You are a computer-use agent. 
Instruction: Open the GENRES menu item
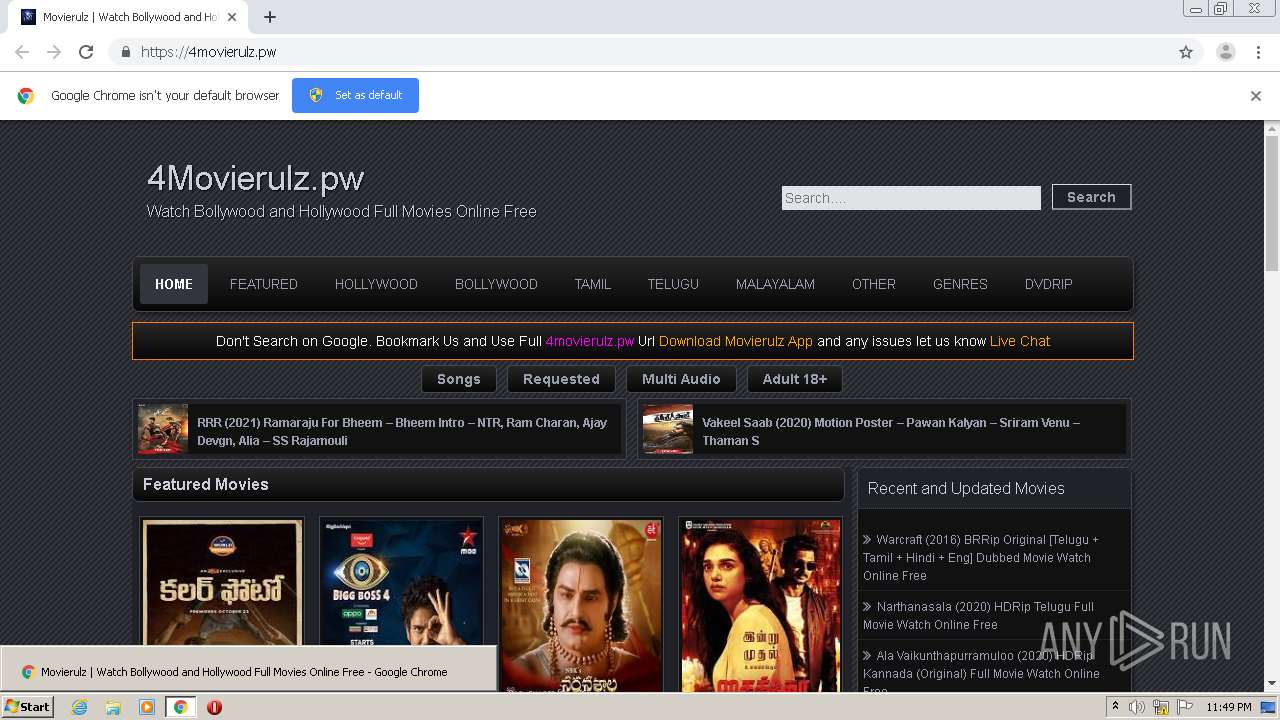coord(960,284)
